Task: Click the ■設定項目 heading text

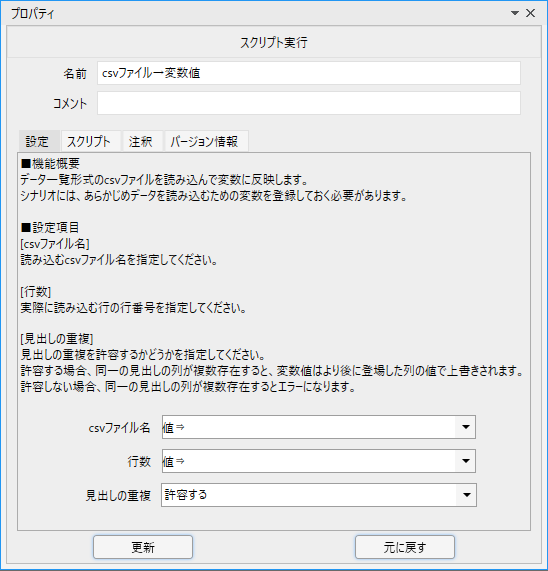Action: tap(50, 228)
